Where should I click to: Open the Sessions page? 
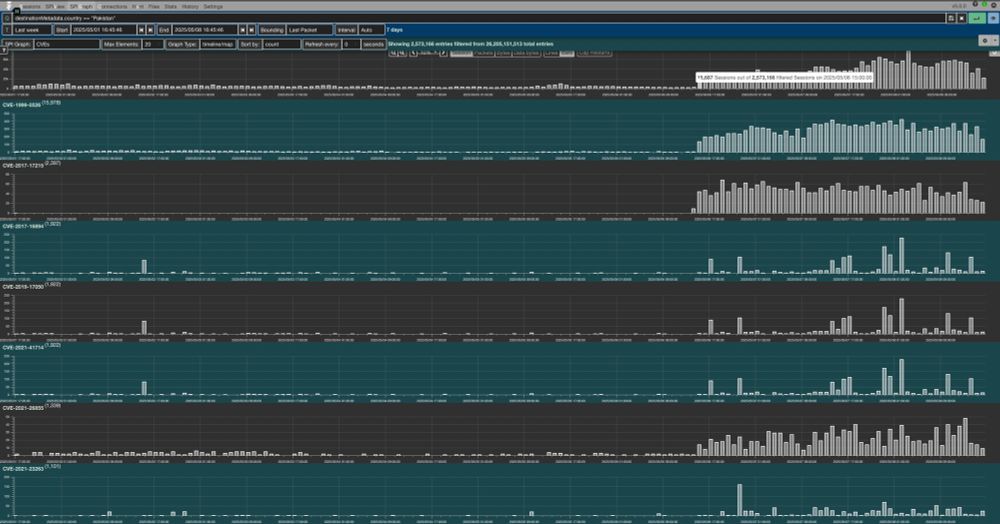(30, 6)
